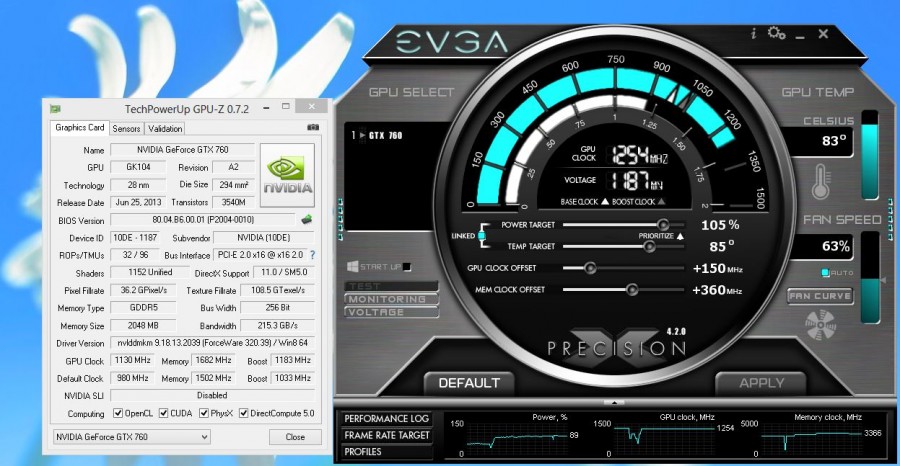Switch to the Graphics Card tab

tap(80, 128)
